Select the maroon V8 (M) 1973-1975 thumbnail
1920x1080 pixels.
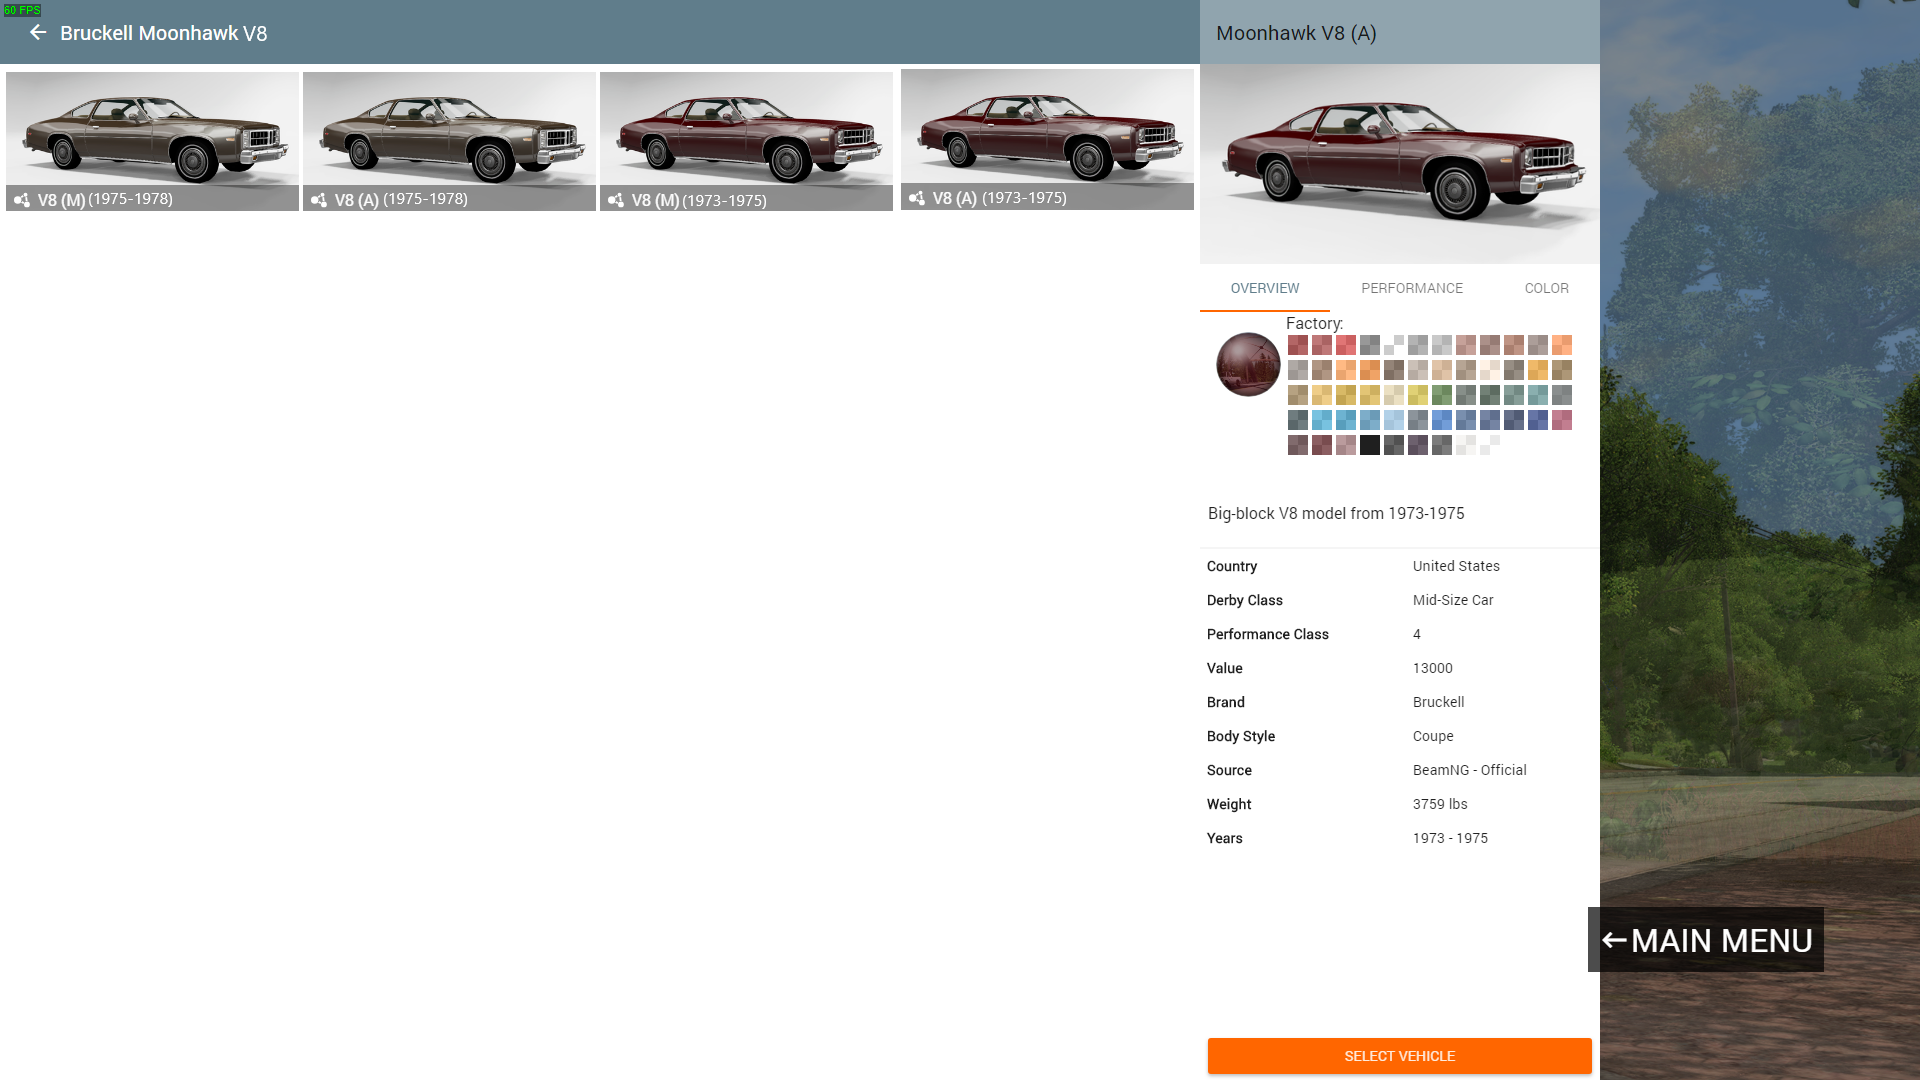pos(746,141)
